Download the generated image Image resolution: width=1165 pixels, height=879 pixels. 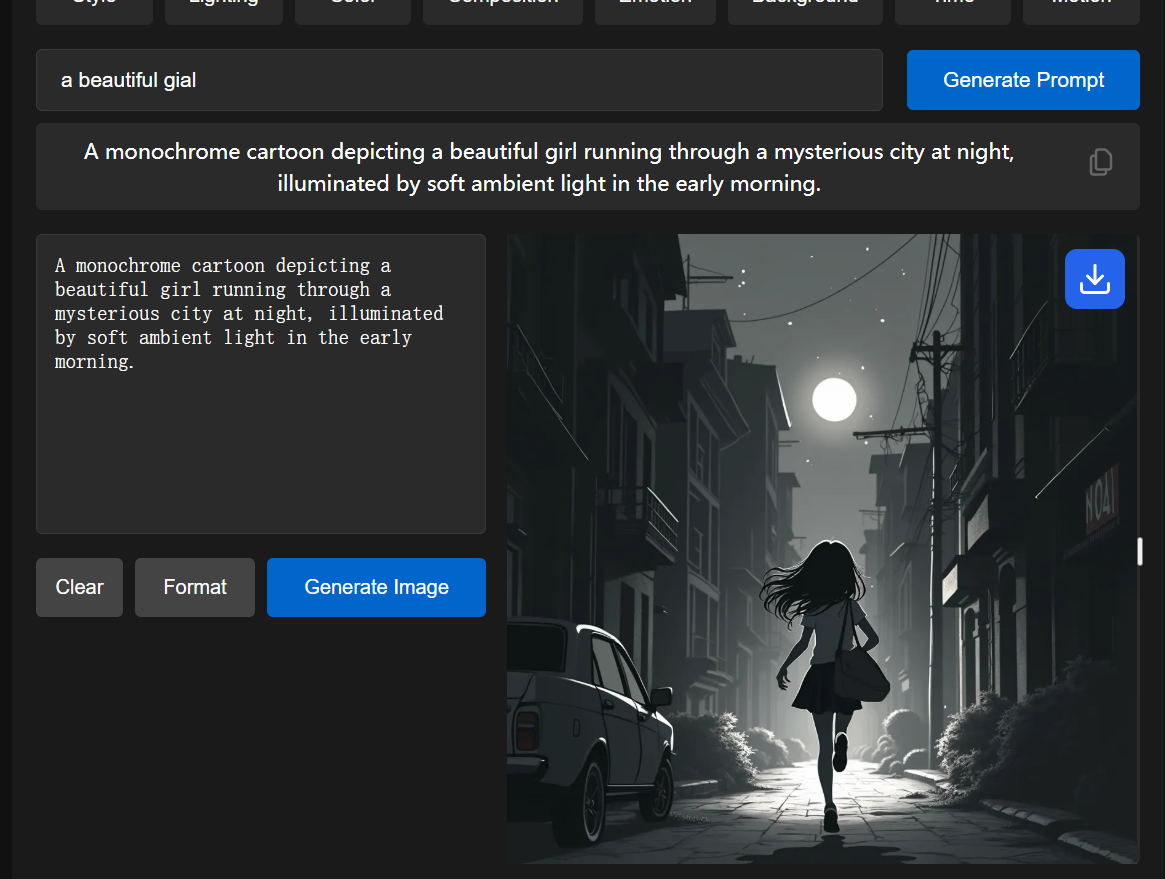[1094, 279]
